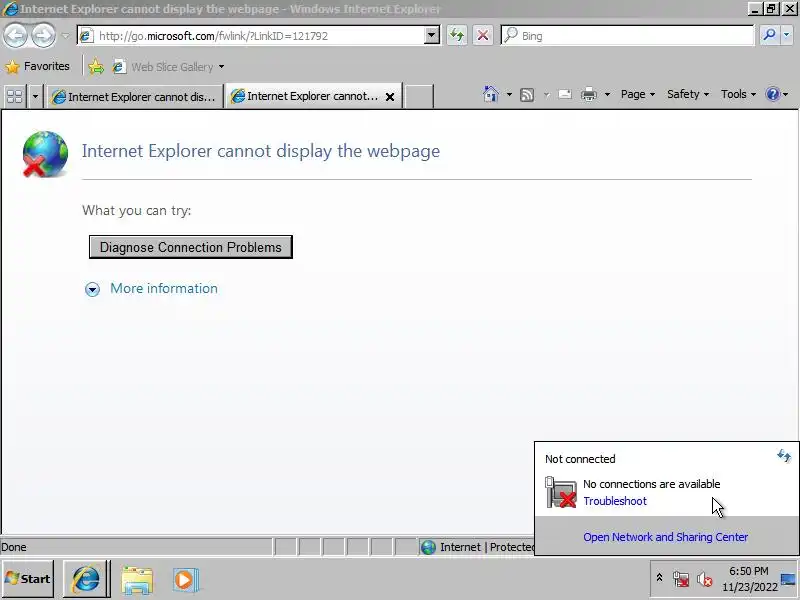Click the Internet Explorer icon in the title bar
This screenshot has height=600, width=800.
(x=10, y=9)
